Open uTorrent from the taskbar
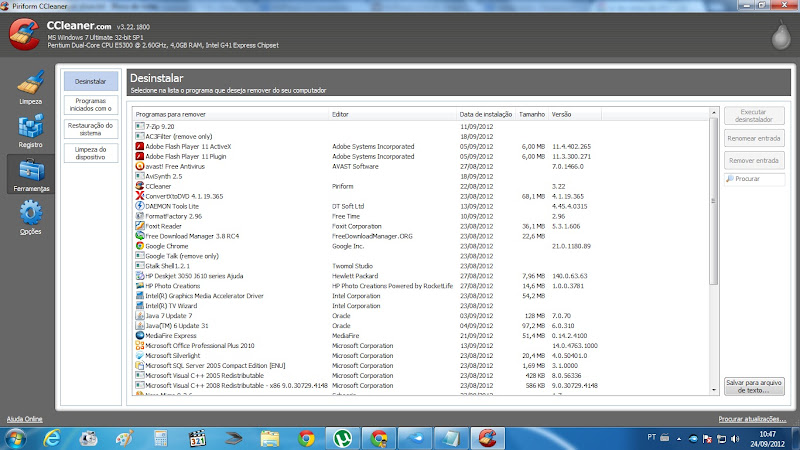The height and width of the screenshot is (450, 800). [342, 439]
